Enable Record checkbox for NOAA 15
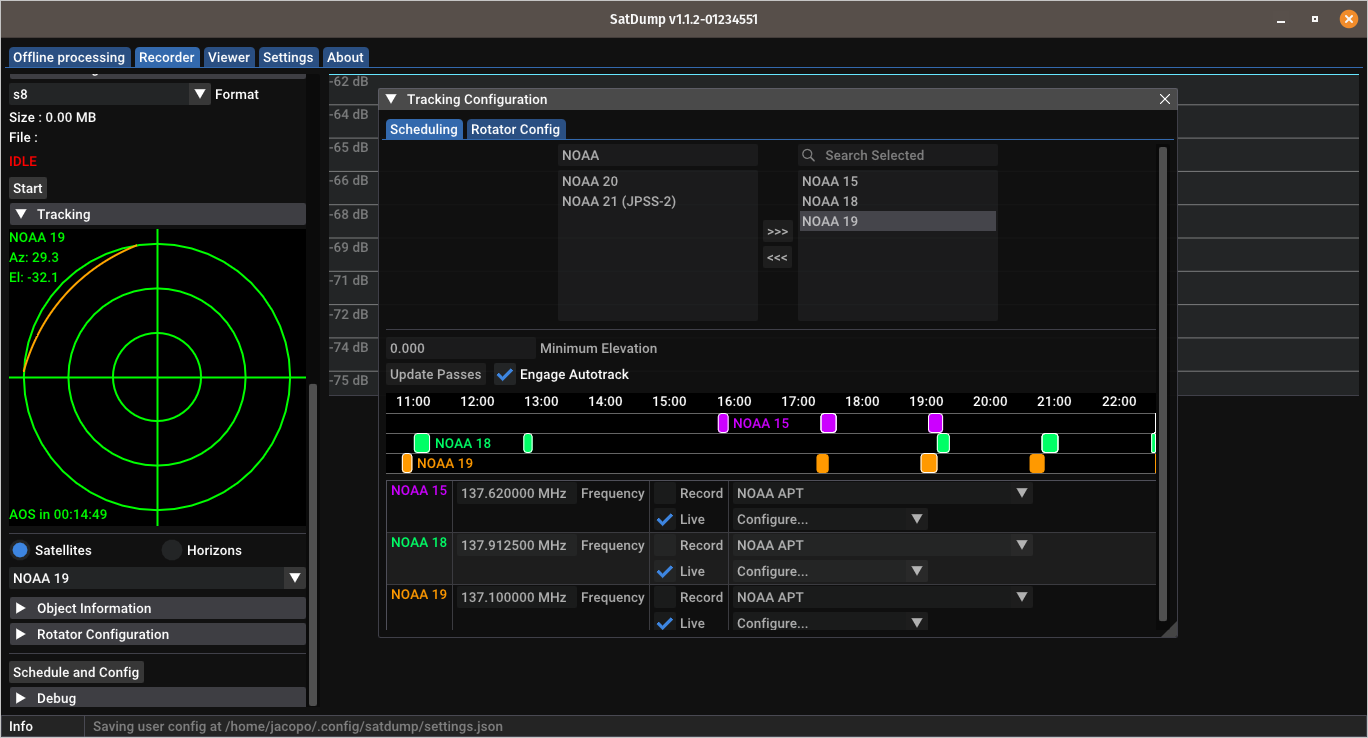 point(665,493)
